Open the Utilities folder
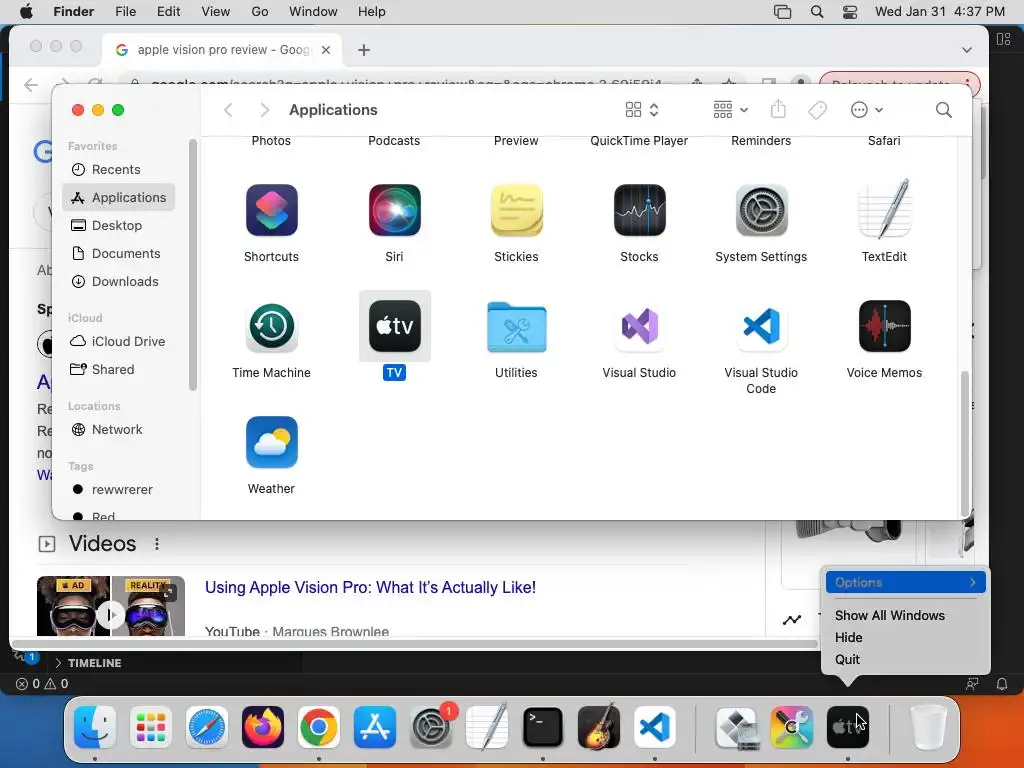Image resolution: width=1024 pixels, height=768 pixels. (517, 327)
